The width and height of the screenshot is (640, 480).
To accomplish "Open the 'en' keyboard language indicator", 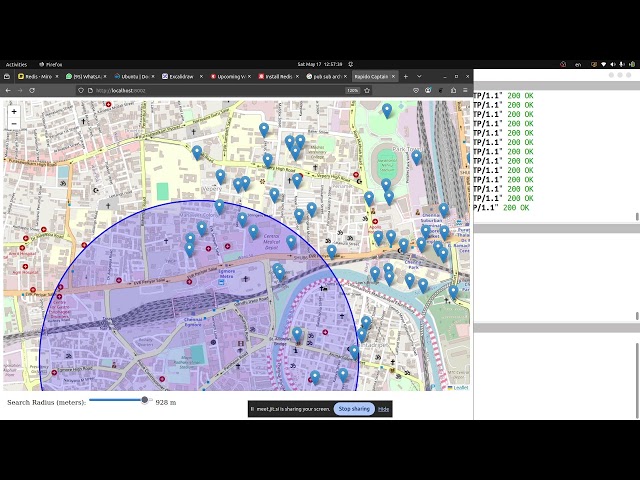I will 578,64.
